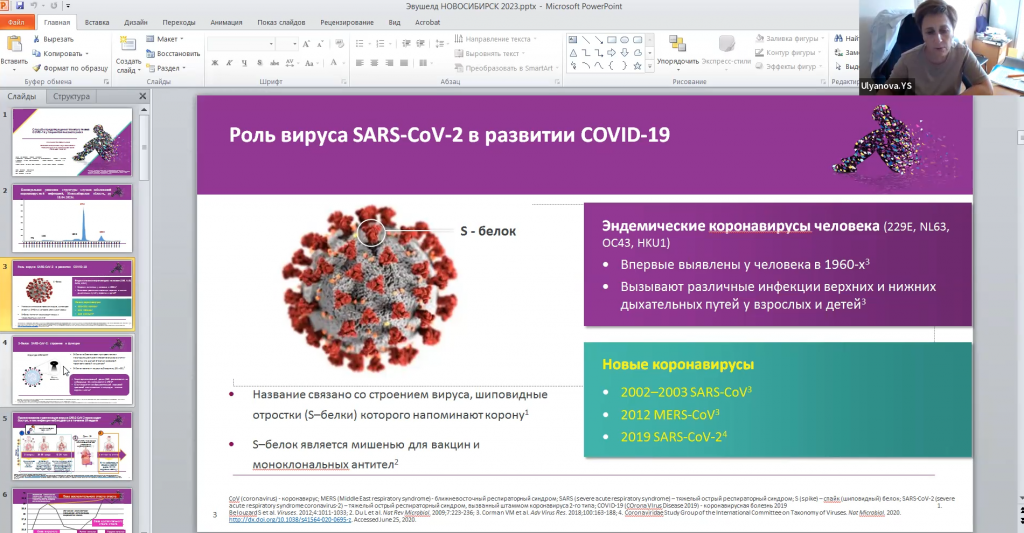Image resolution: width=1024 pixels, height=533 pixels.
Task: Select the five-point star shape
Action: tap(637, 66)
